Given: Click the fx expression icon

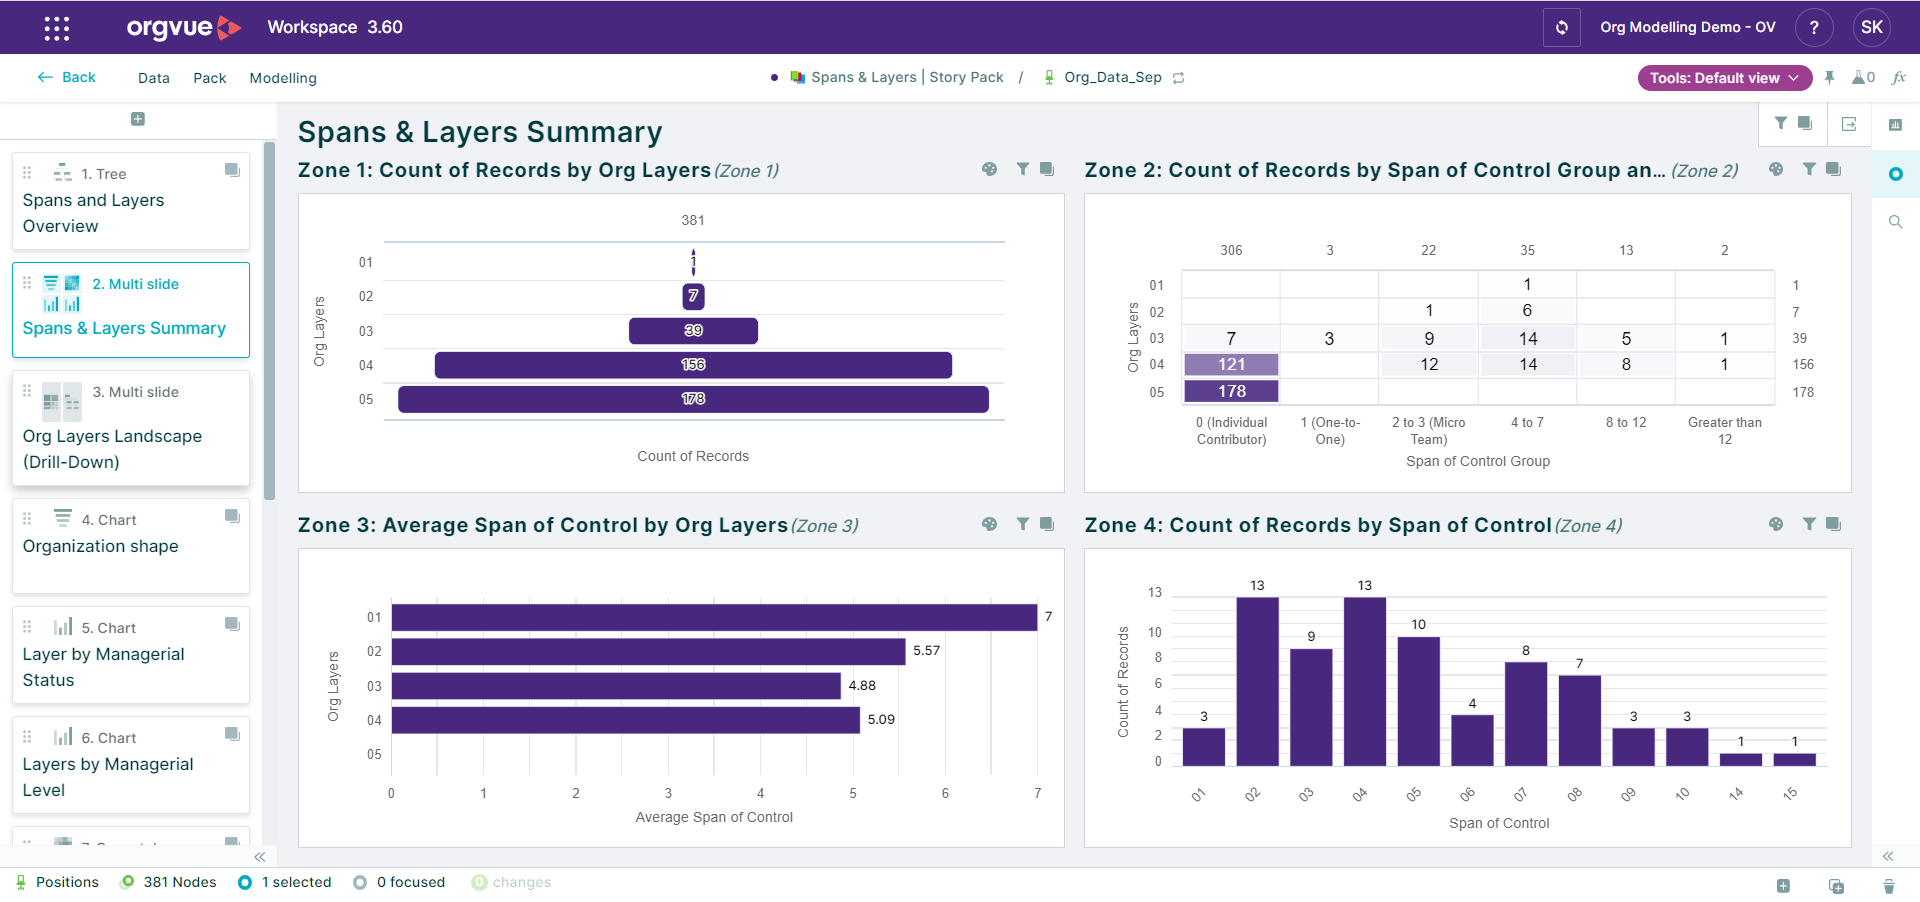Looking at the screenshot, I should click(x=1899, y=77).
